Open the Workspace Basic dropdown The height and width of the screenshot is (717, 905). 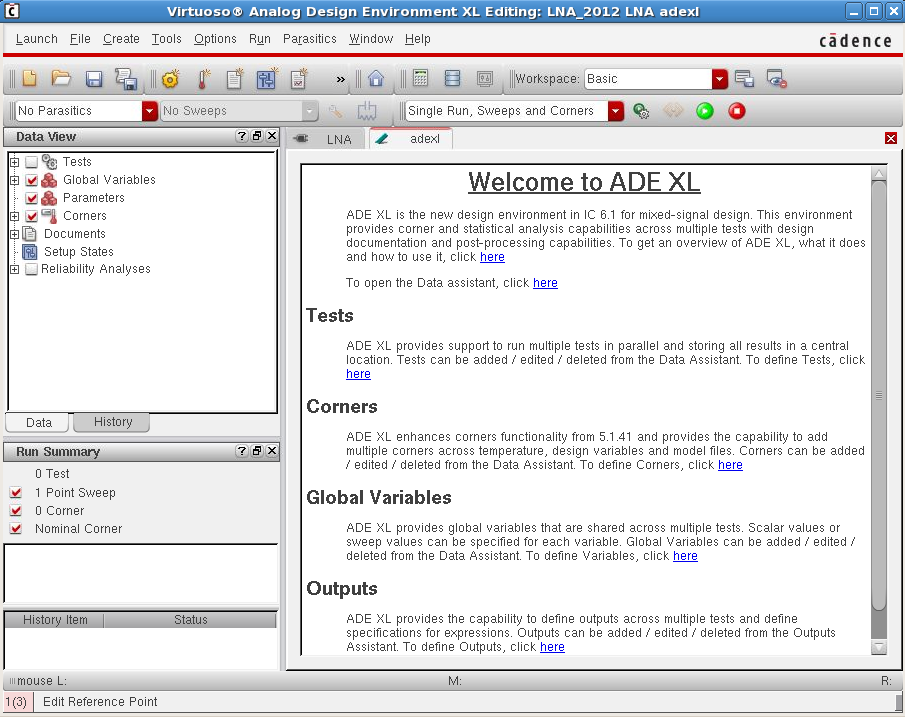[x=719, y=79]
